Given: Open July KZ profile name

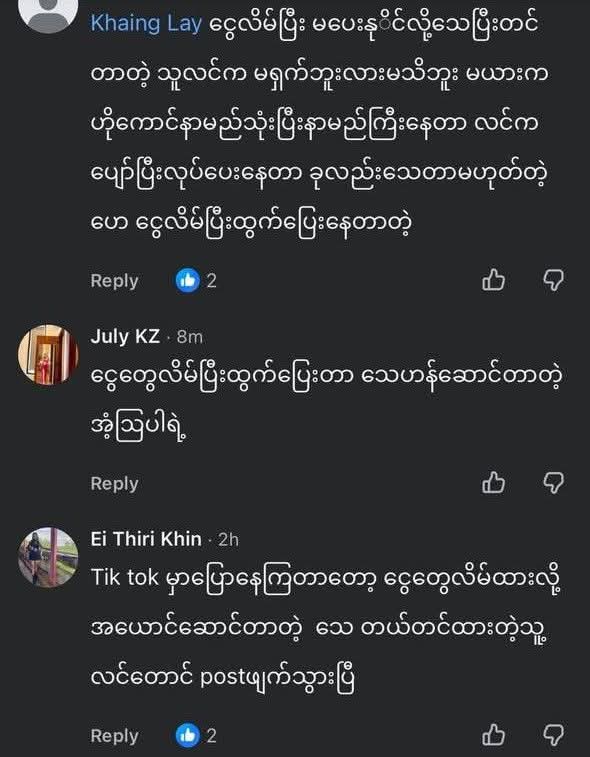Looking at the screenshot, I should pos(125,336).
